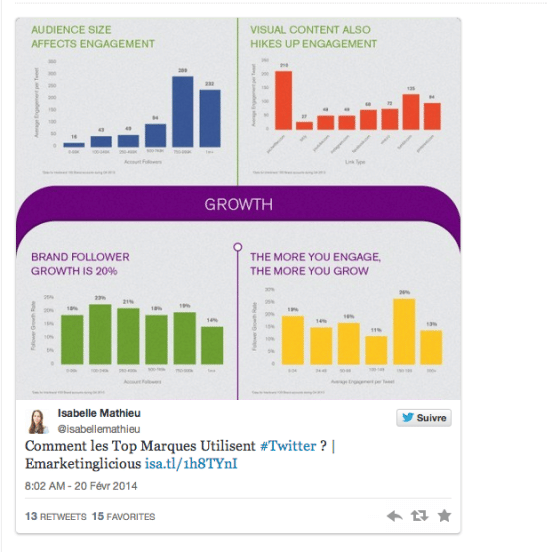Select the green bar labeled 23%
The width and height of the screenshot is (560, 552).
pyautogui.click(x=100, y=334)
